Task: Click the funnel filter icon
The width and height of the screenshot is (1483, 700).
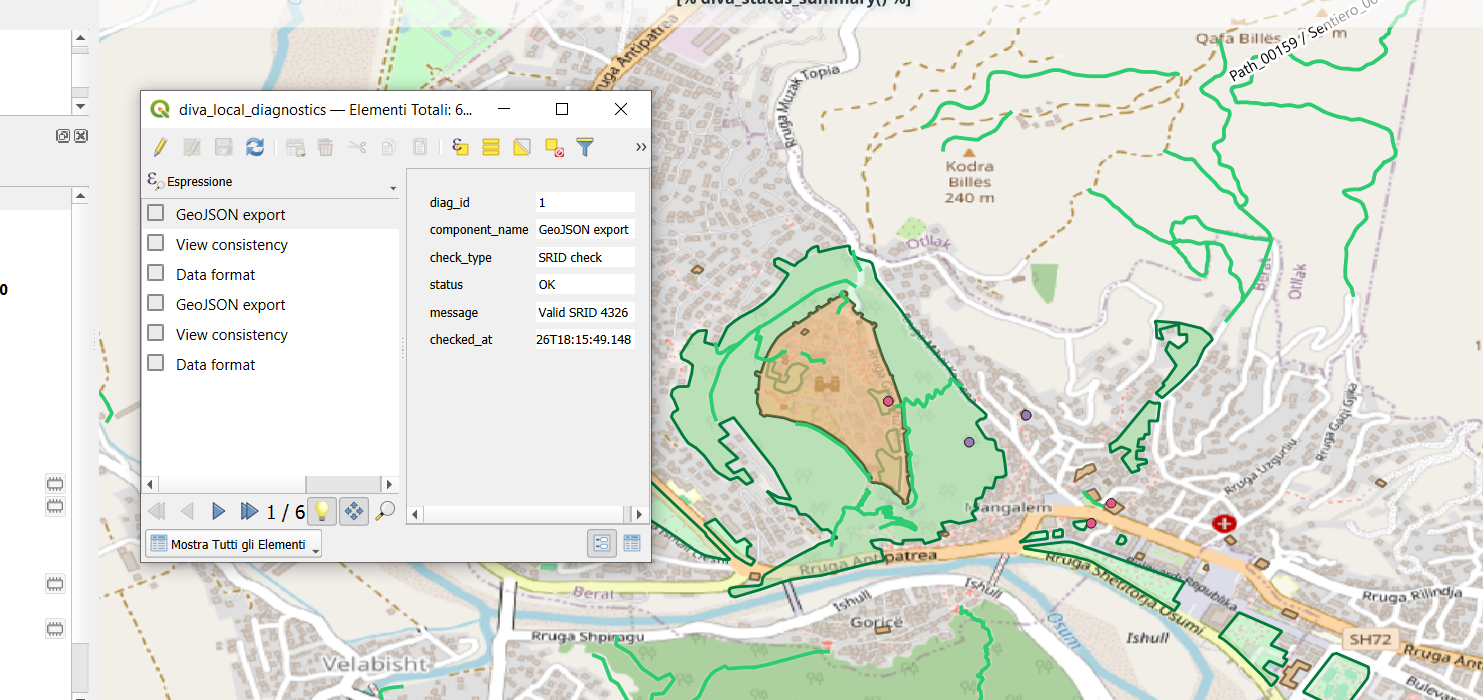Action: [x=585, y=148]
